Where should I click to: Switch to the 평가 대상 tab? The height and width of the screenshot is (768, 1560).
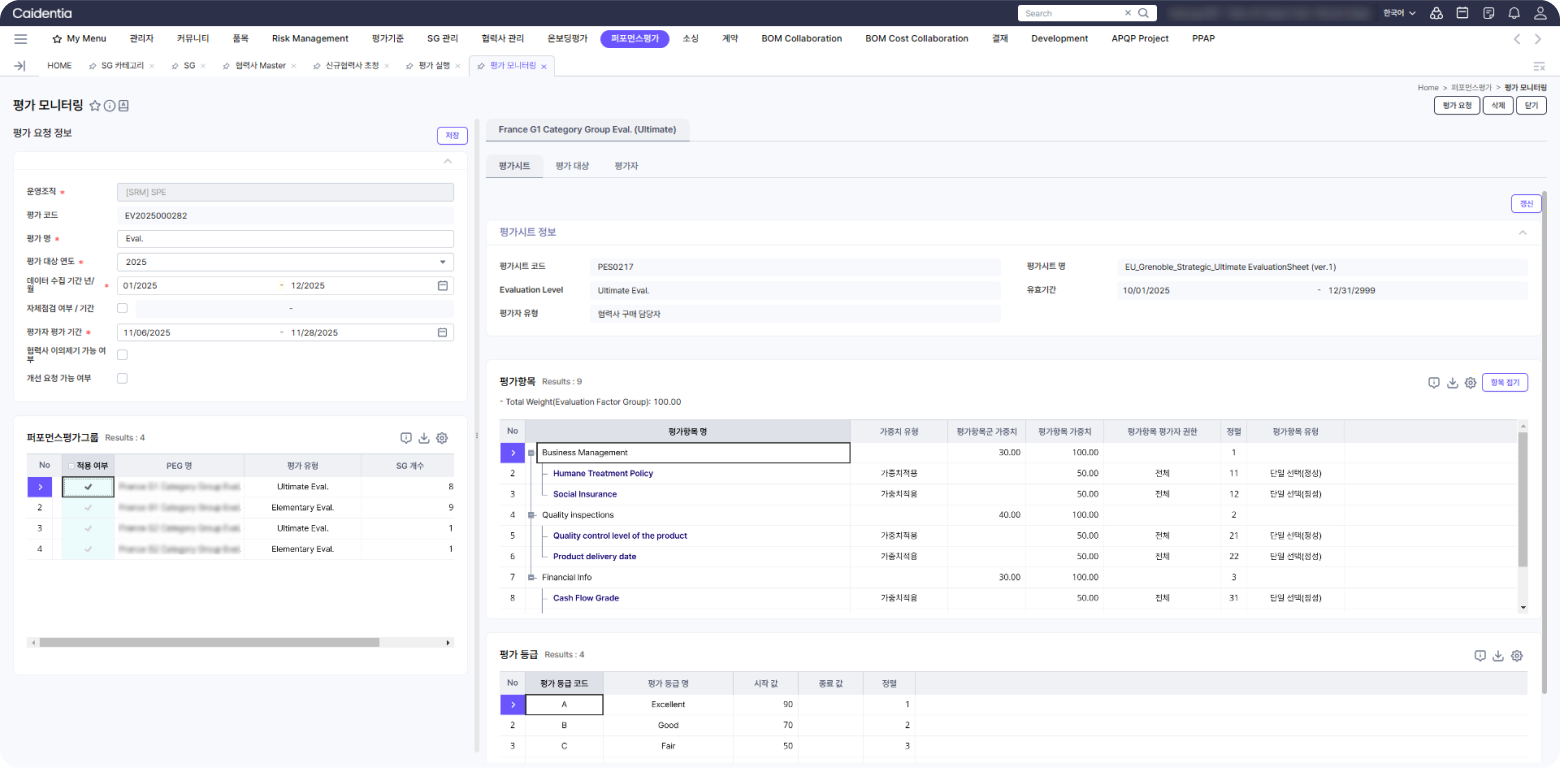click(572, 166)
